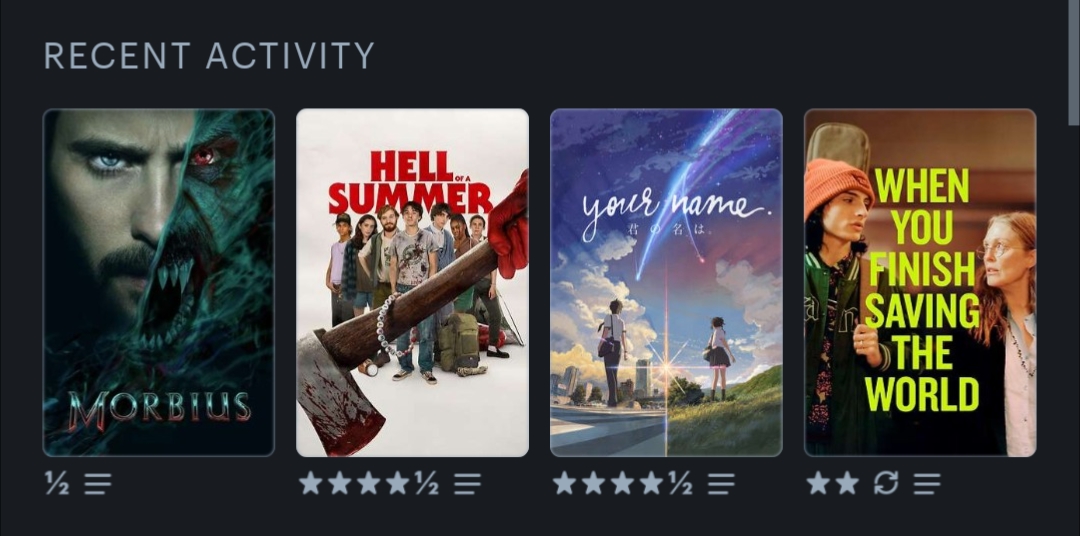Click the half-star symbol under Hell of a Summer
The image size is (1080, 536).
[x=427, y=484]
